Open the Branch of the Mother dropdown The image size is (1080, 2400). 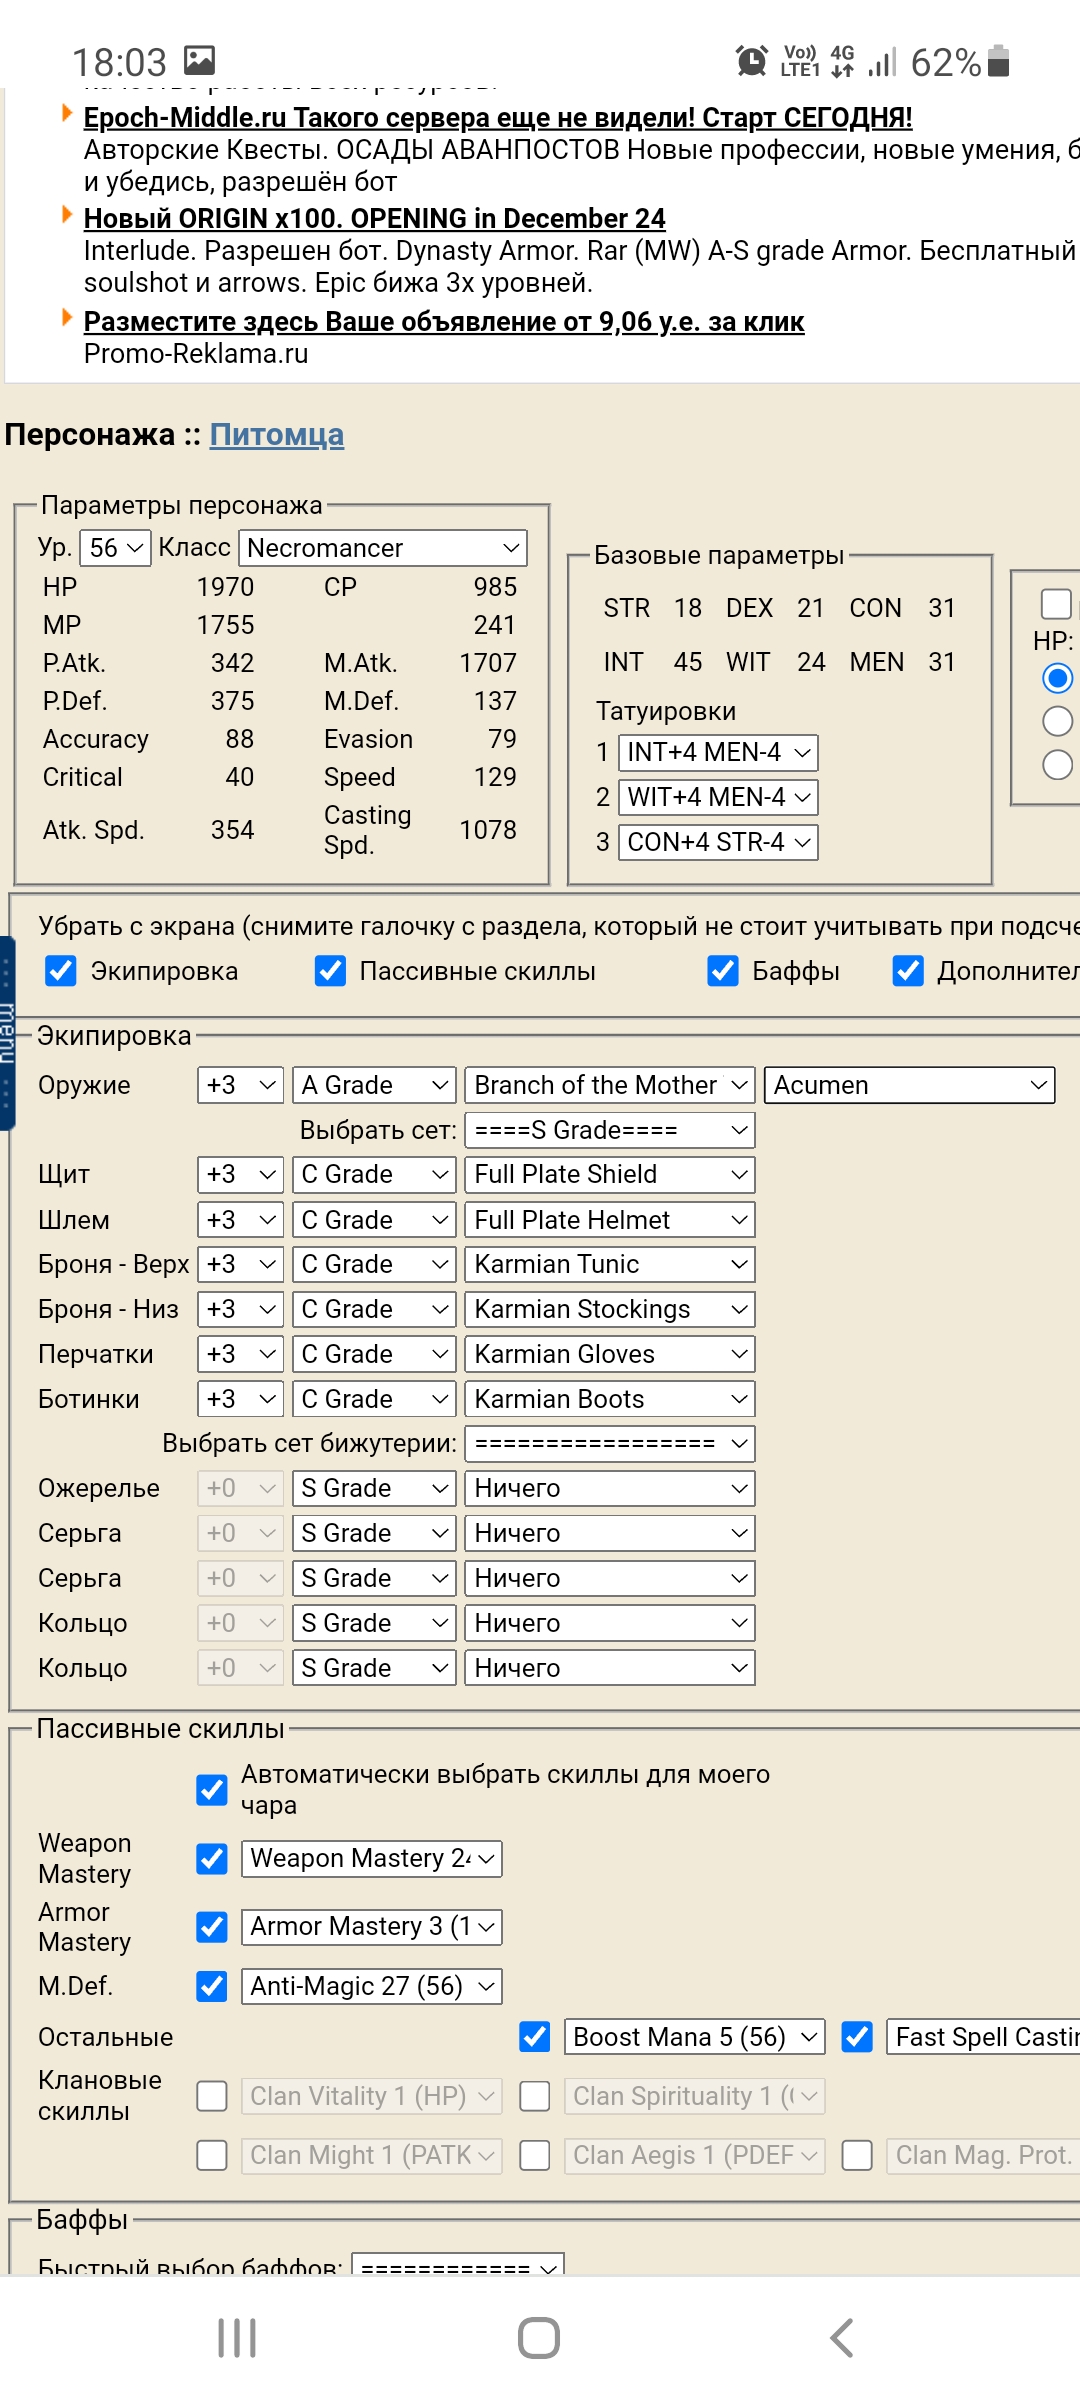[610, 1085]
